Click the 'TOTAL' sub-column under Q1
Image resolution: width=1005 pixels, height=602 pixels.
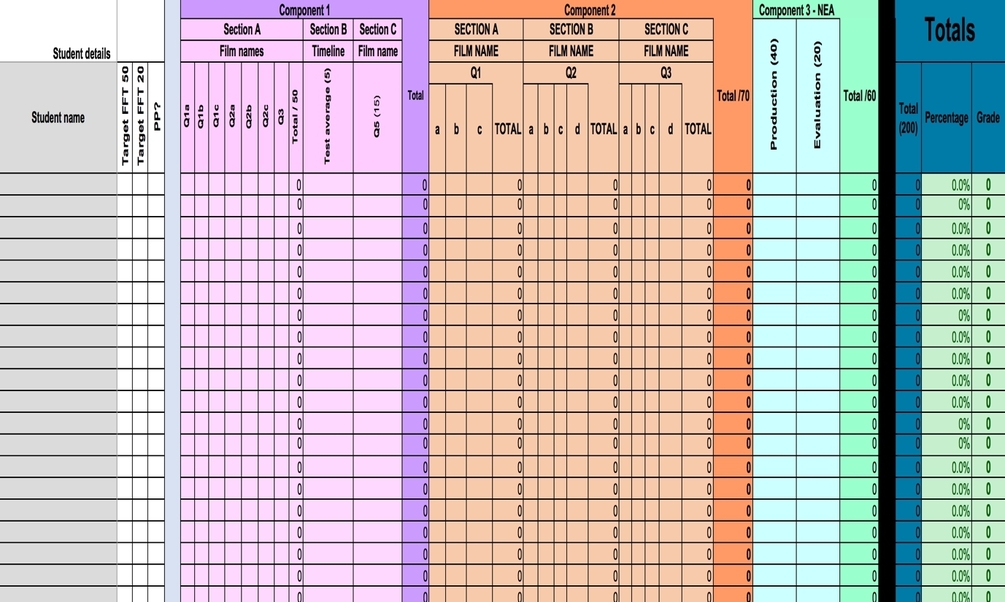tap(508, 129)
